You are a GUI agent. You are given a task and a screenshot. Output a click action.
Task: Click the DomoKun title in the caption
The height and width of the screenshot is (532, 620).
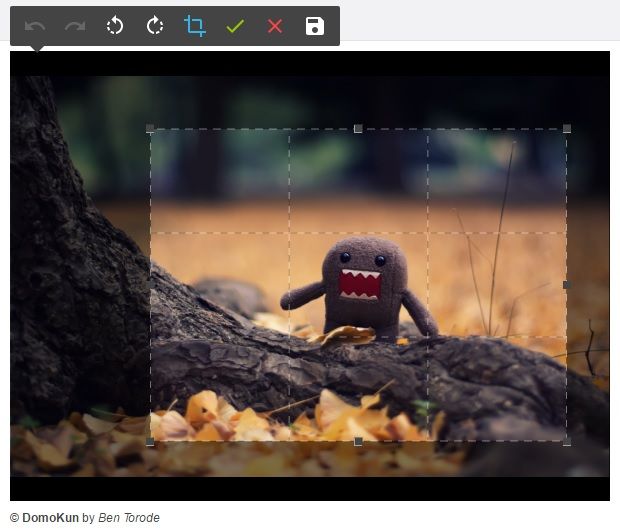(x=50, y=518)
